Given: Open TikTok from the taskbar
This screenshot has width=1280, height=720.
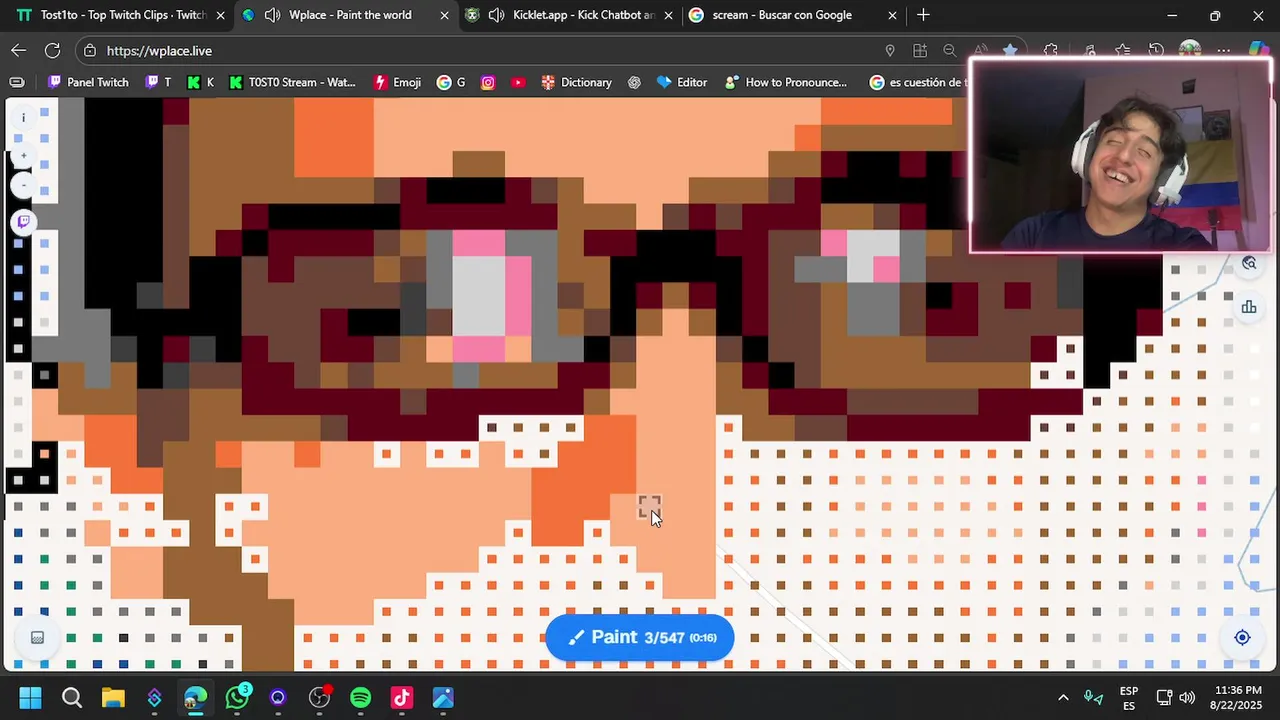Looking at the screenshot, I should tap(402, 698).
